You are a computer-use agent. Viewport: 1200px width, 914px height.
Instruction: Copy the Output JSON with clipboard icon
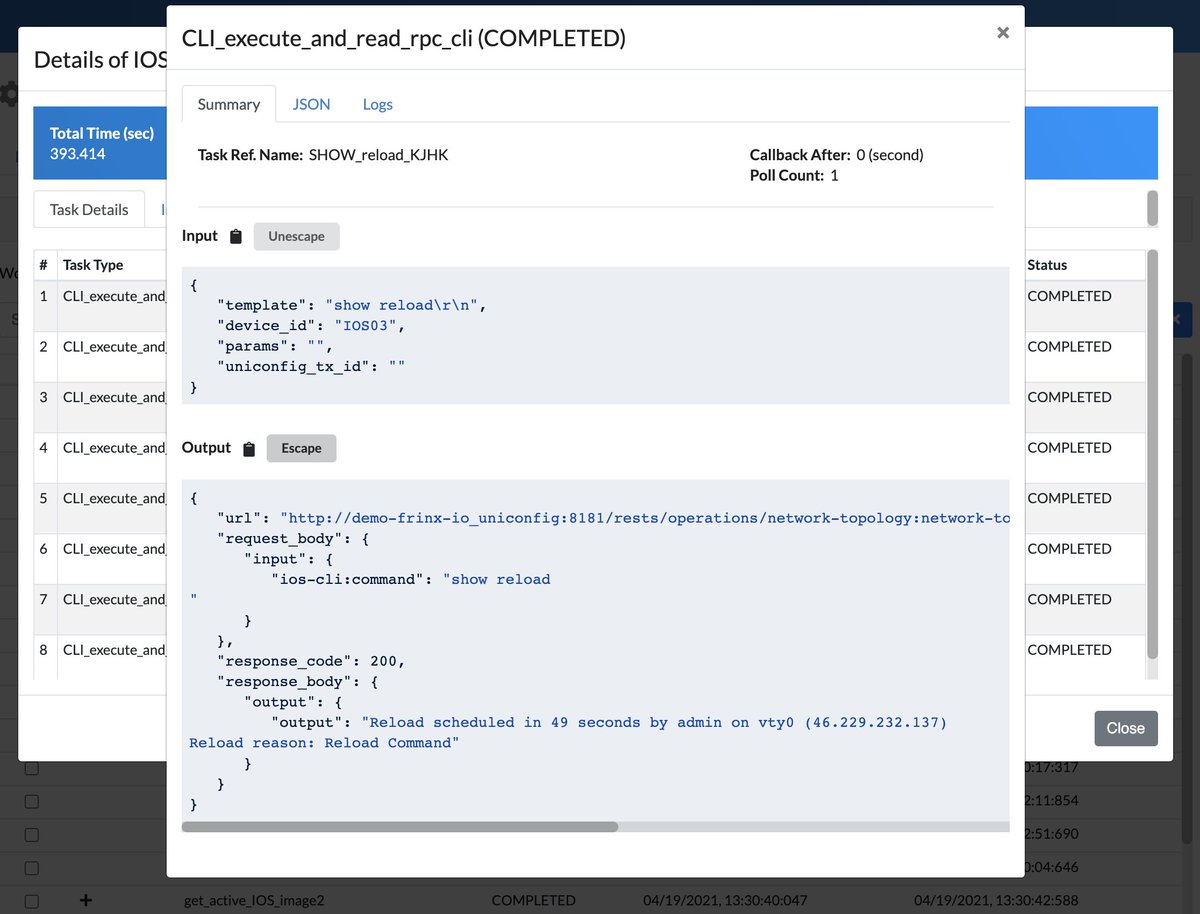249,449
